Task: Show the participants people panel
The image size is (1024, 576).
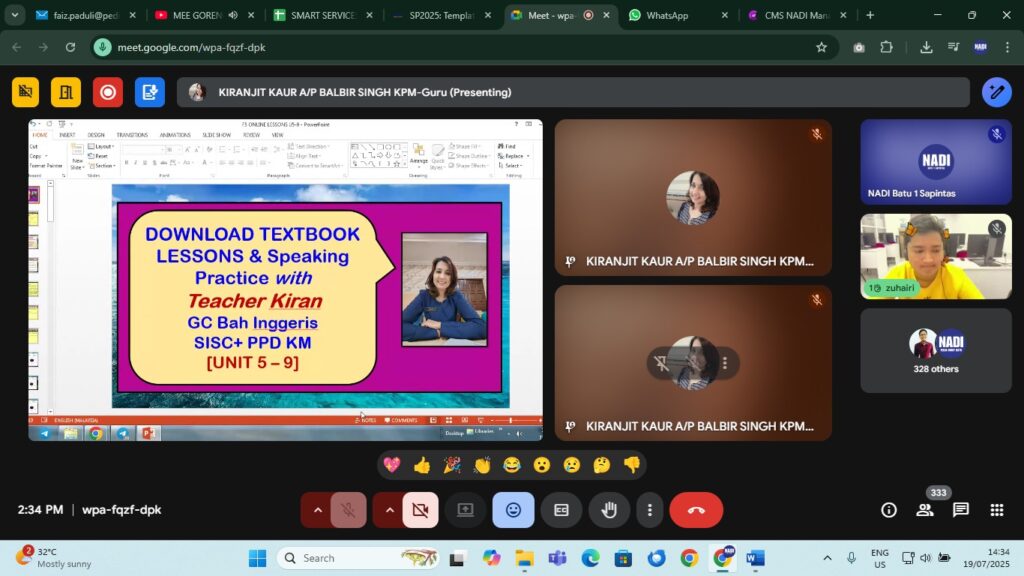Action: 925,510
